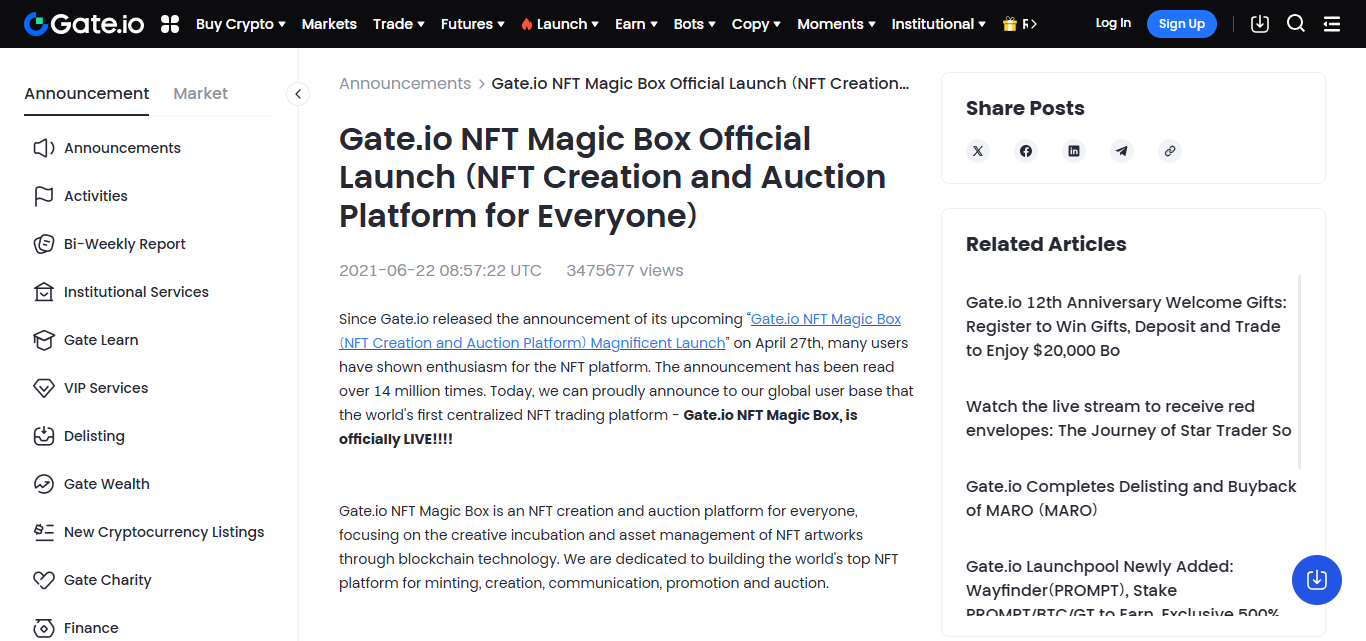Expand the Earn dropdown menu
Image resolution: width=1366 pixels, height=641 pixels.
click(x=636, y=24)
